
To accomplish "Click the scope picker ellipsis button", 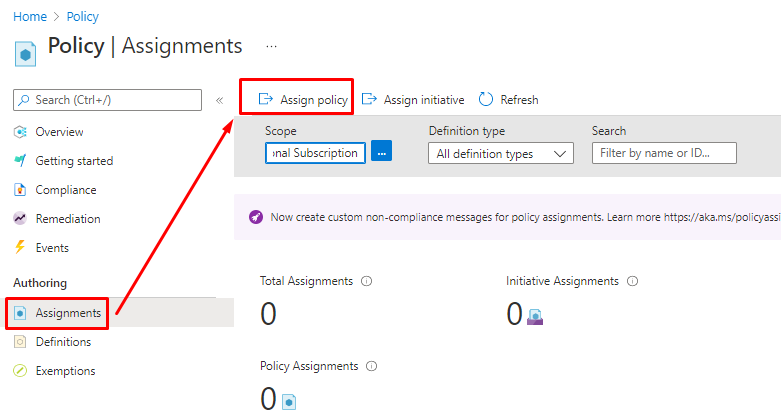I will pos(381,152).
